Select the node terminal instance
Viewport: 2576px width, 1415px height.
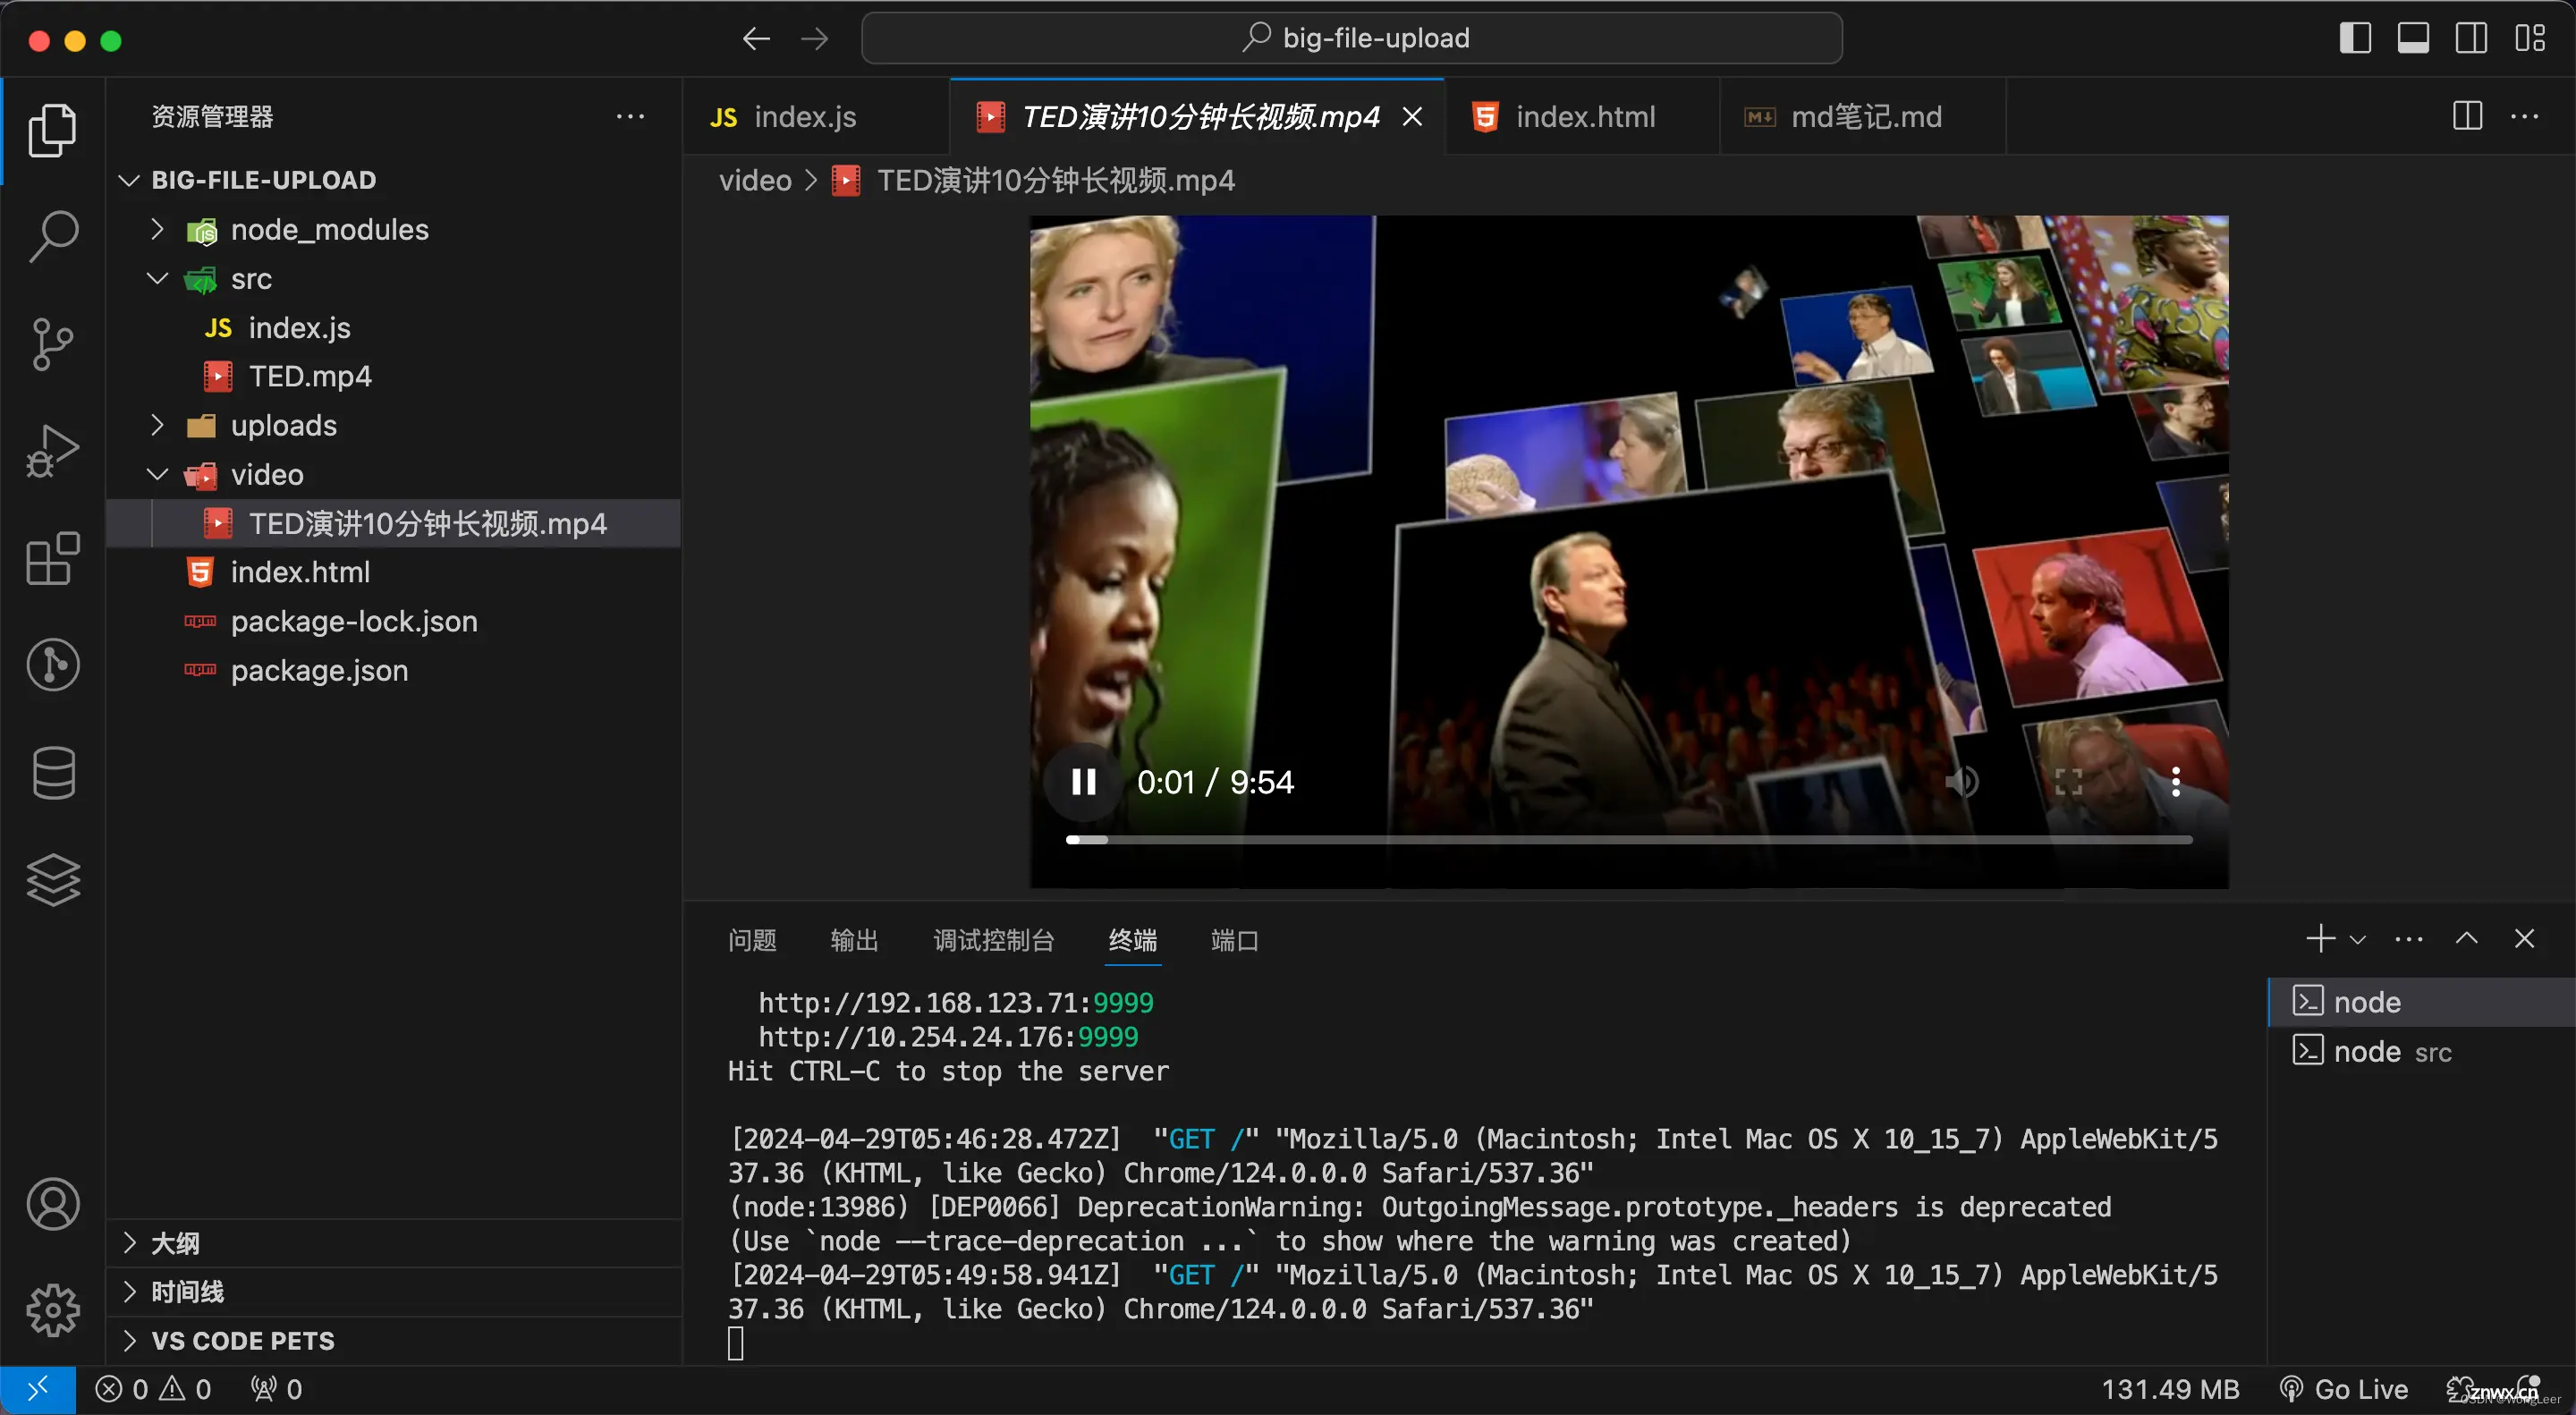[2421, 1002]
